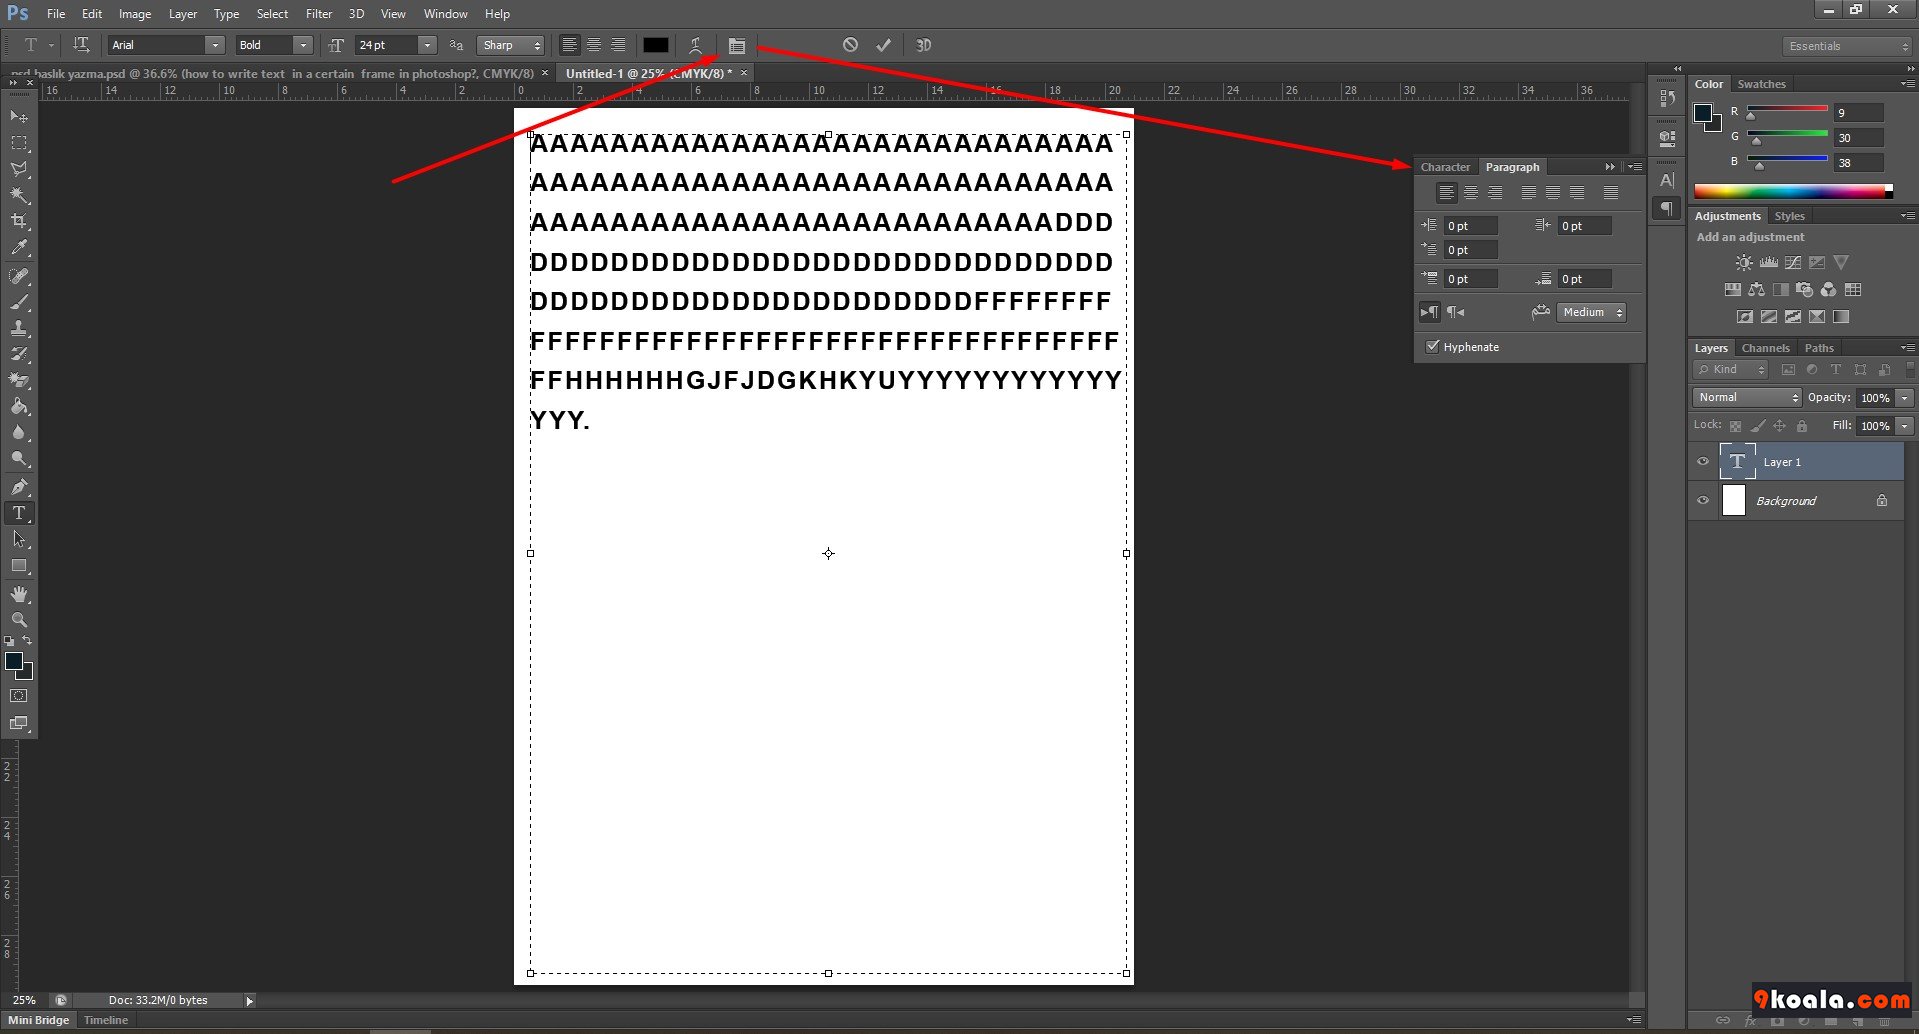This screenshot has height=1034, width=1919.
Task: Cancel current text edits
Action: pos(850,45)
